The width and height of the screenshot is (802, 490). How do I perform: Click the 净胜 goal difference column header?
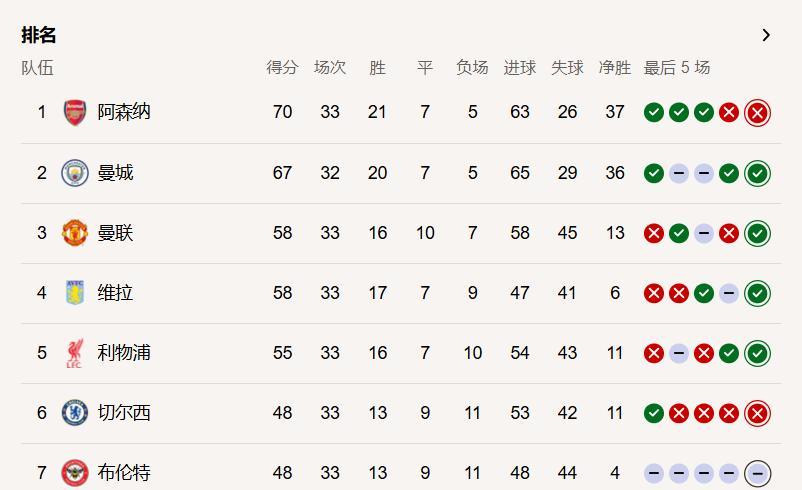pos(615,68)
